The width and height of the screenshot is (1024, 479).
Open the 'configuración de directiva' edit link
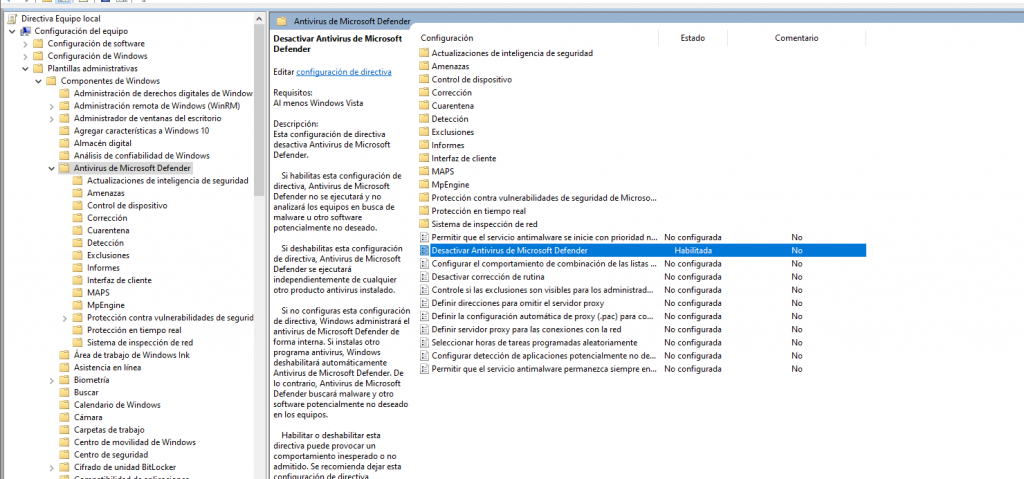pyautogui.click(x=344, y=72)
